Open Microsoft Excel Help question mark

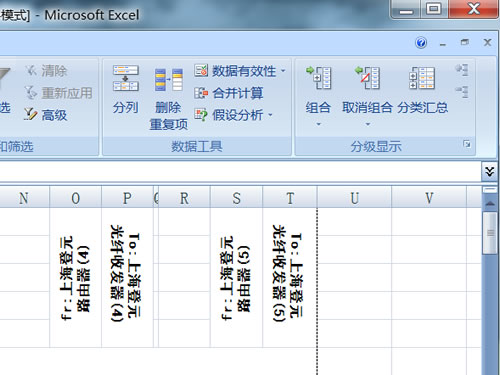point(421,43)
